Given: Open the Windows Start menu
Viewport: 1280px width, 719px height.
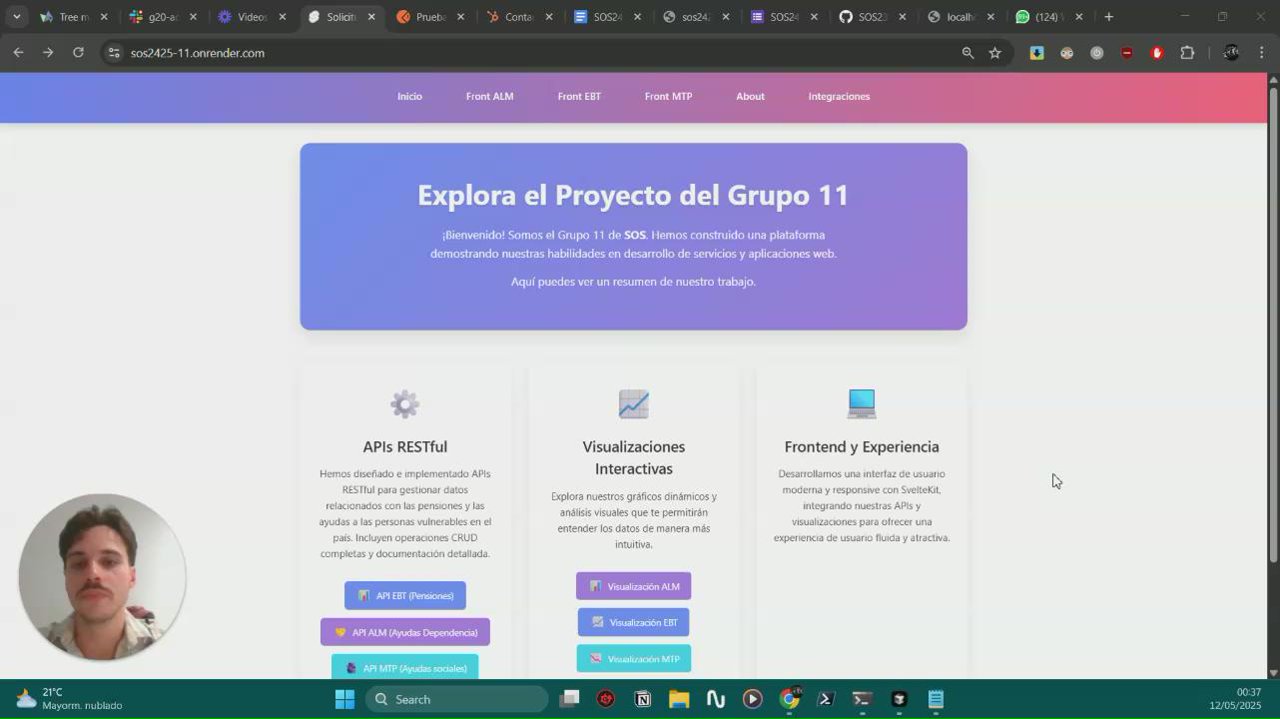Looking at the screenshot, I should pyautogui.click(x=344, y=699).
